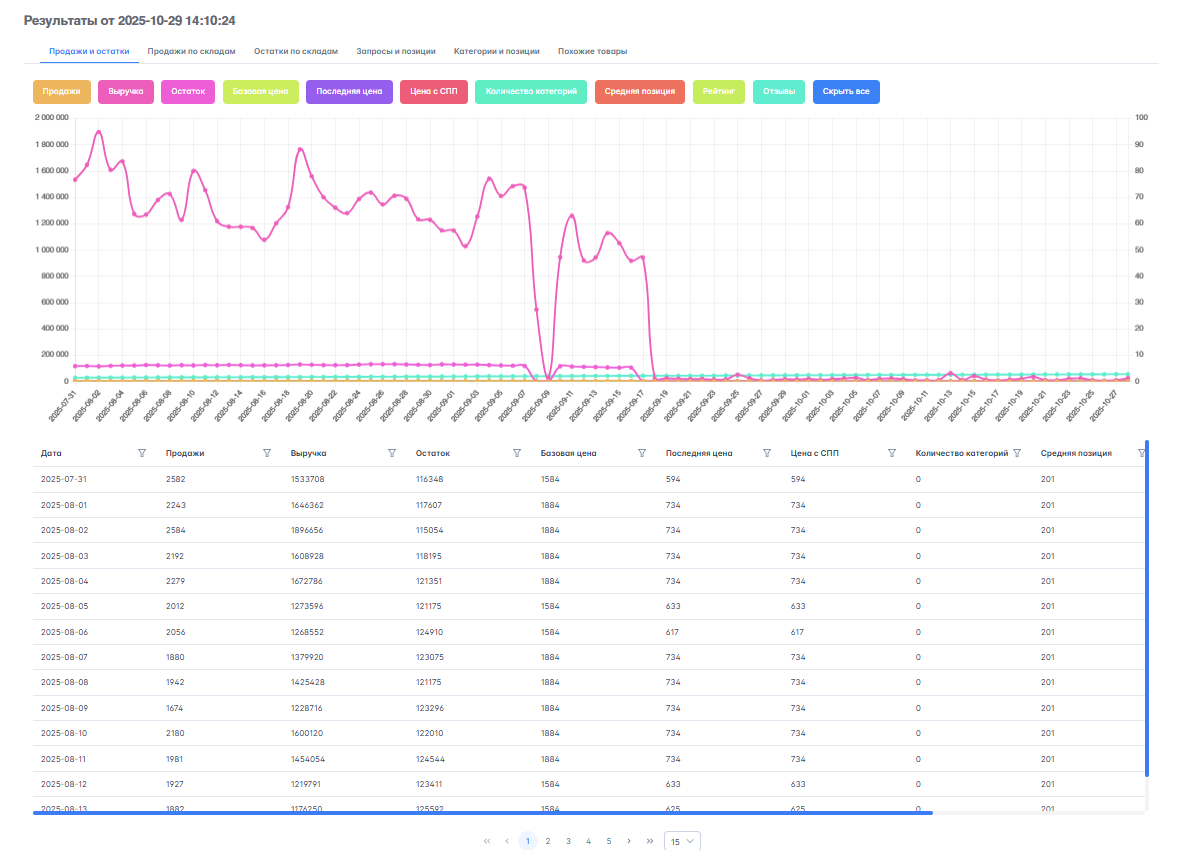Go to page 3 of the table
1184x868 pixels.
pos(568,841)
